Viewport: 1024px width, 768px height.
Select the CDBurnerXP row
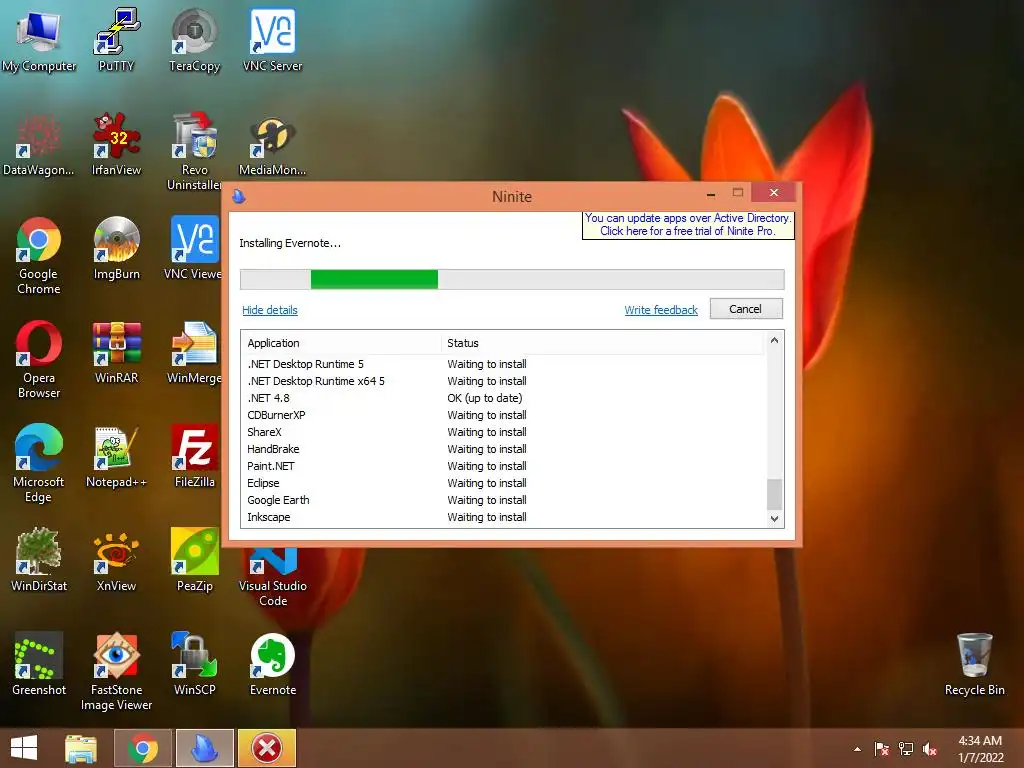tap(503, 415)
